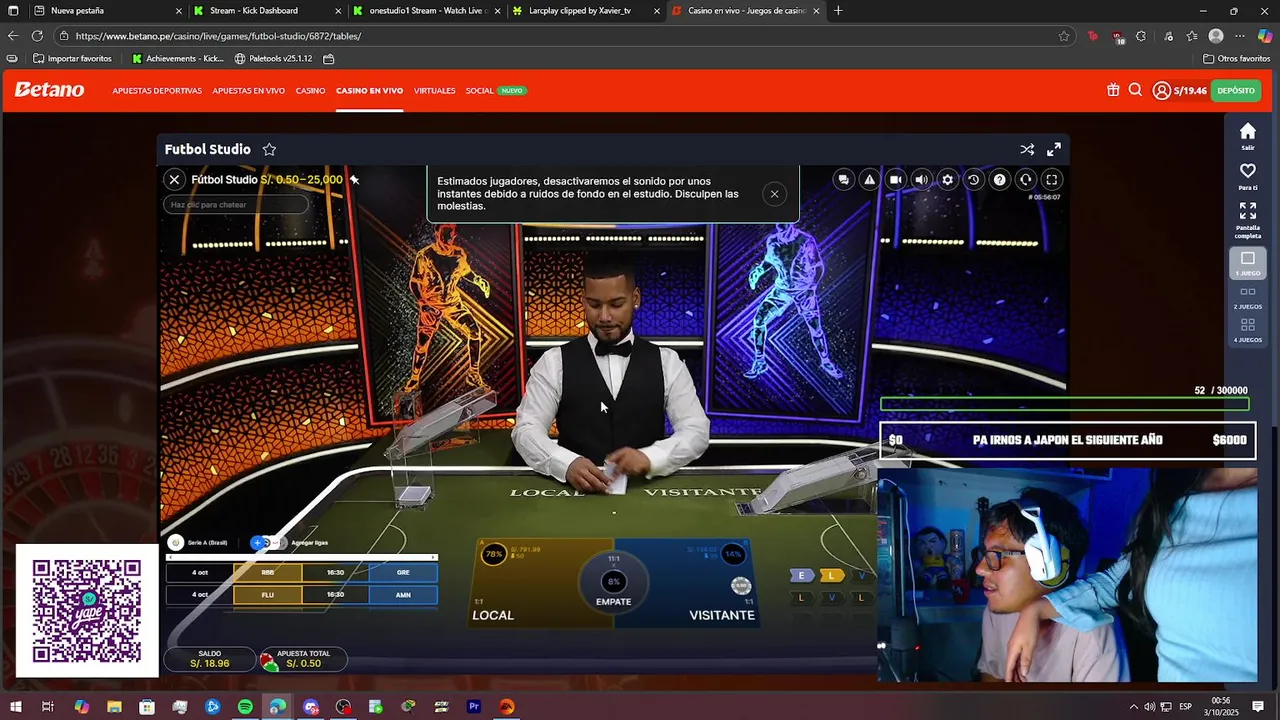Open the Virtuales section
The height and width of the screenshot is (720, 1280).
tap(434, 91)
